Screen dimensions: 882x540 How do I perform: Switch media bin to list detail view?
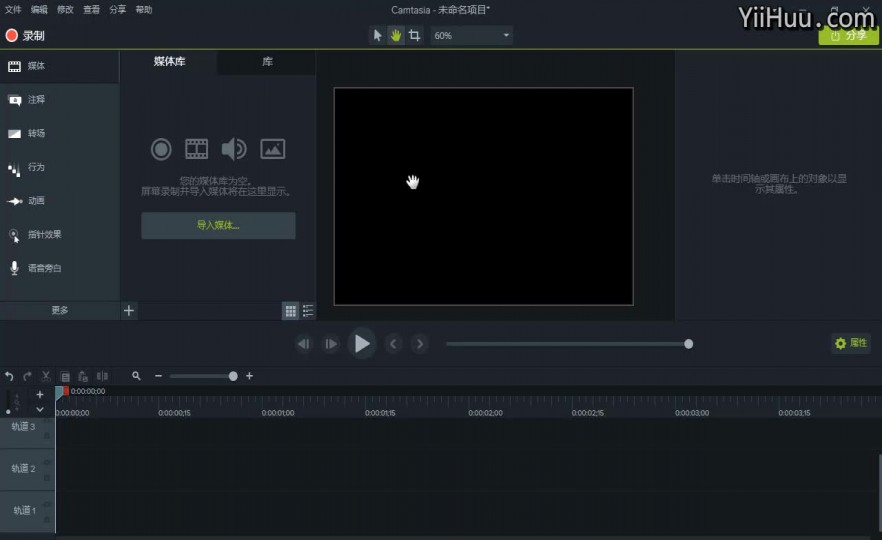coord(308,311)
